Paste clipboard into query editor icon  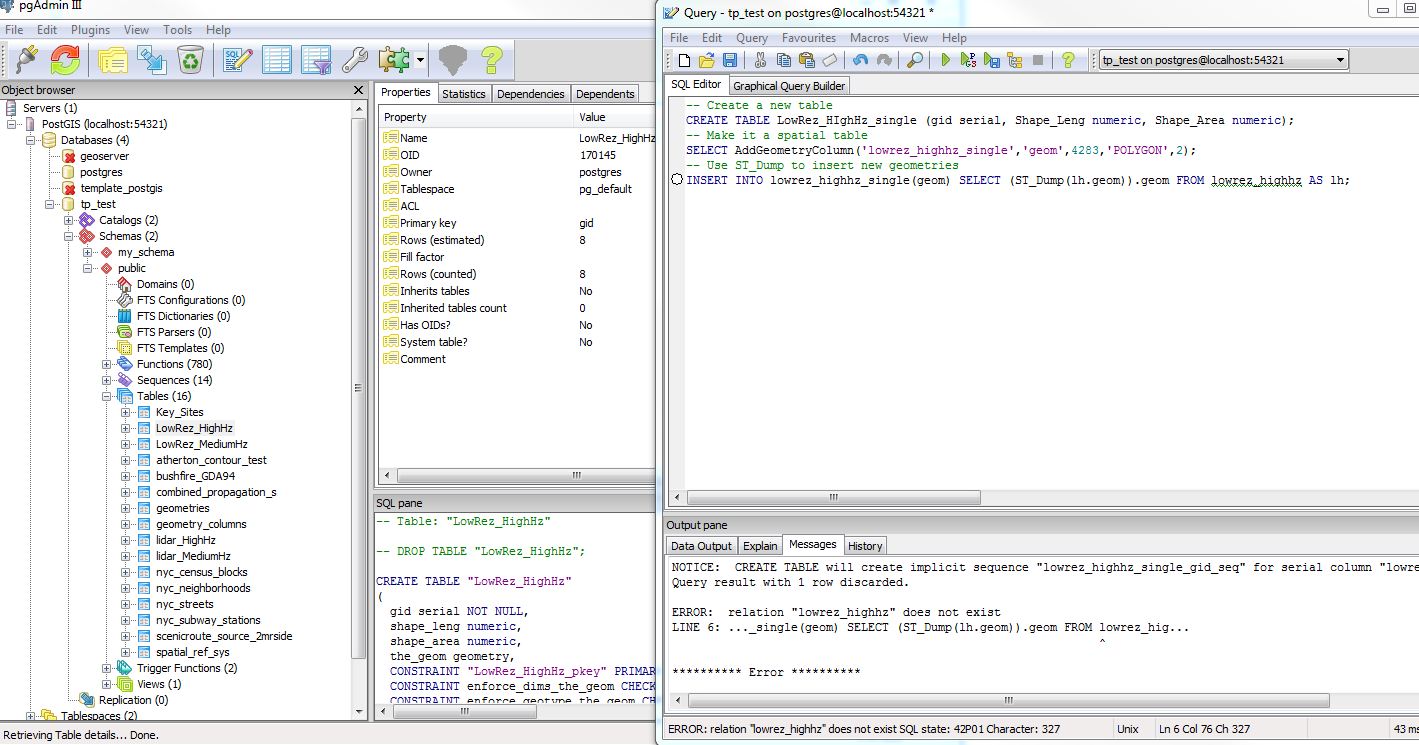pyautogui.click(x=806, y=60)
